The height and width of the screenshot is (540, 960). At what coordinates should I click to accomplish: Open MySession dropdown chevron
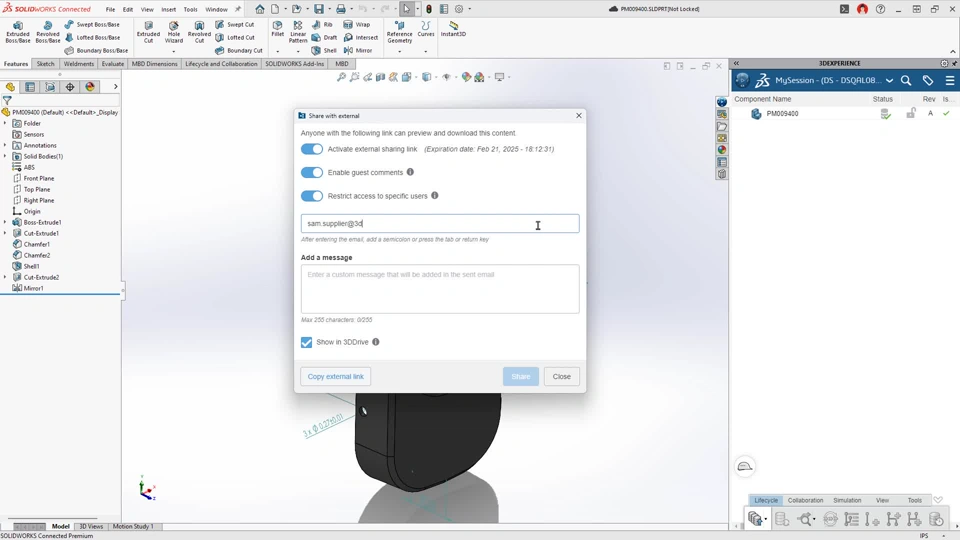889,80
